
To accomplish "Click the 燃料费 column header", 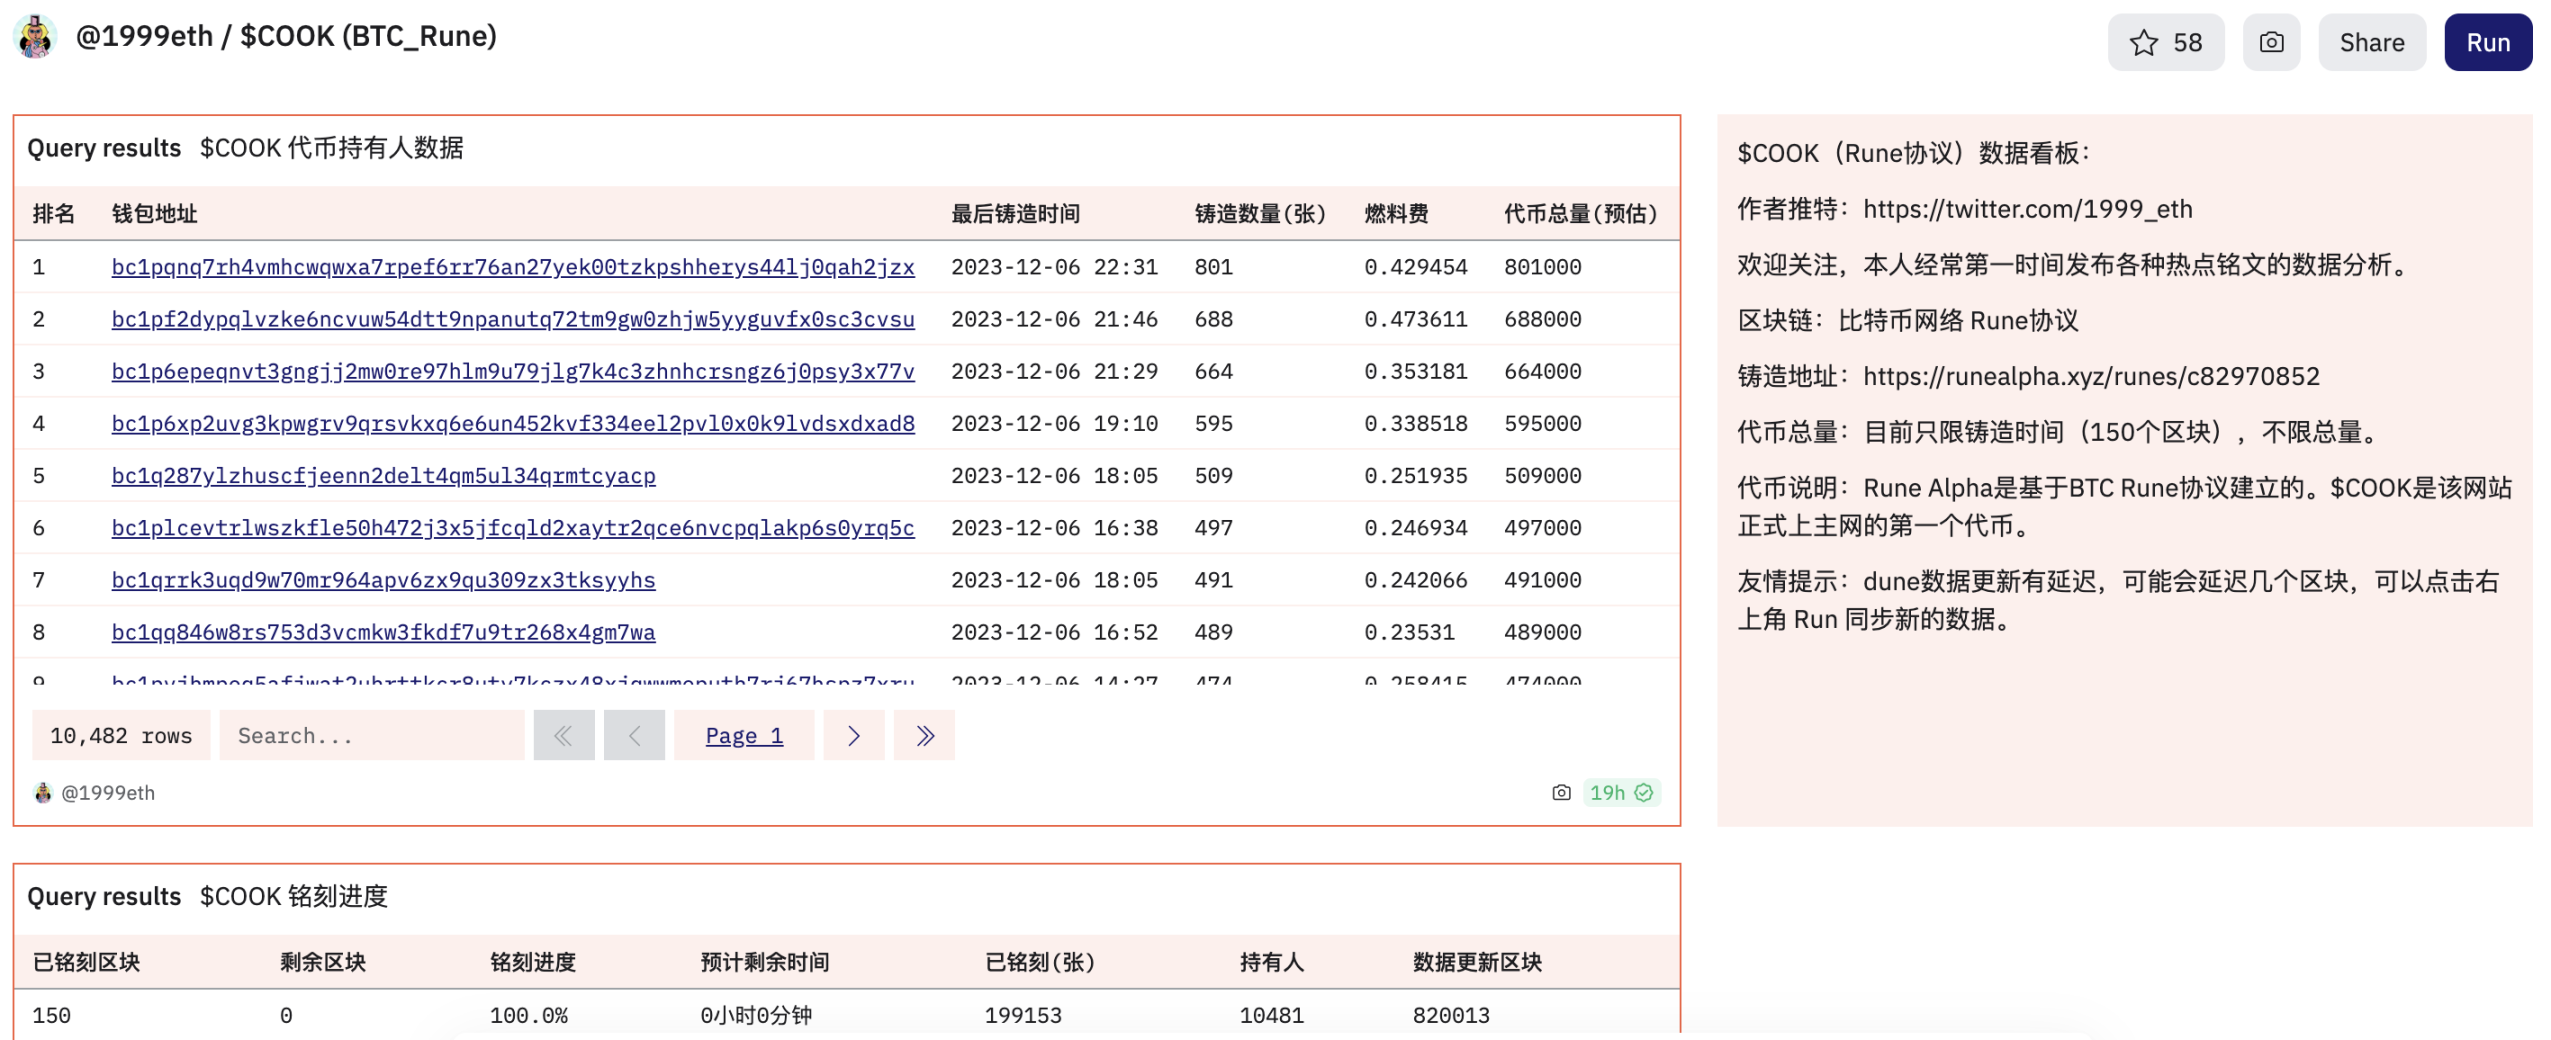I will tap(1395, 214).
